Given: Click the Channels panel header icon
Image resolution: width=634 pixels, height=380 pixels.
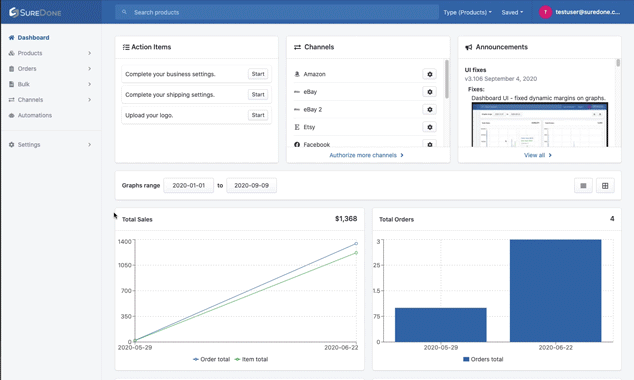Looking at the screenshot, I should click(x=297, y=47).
